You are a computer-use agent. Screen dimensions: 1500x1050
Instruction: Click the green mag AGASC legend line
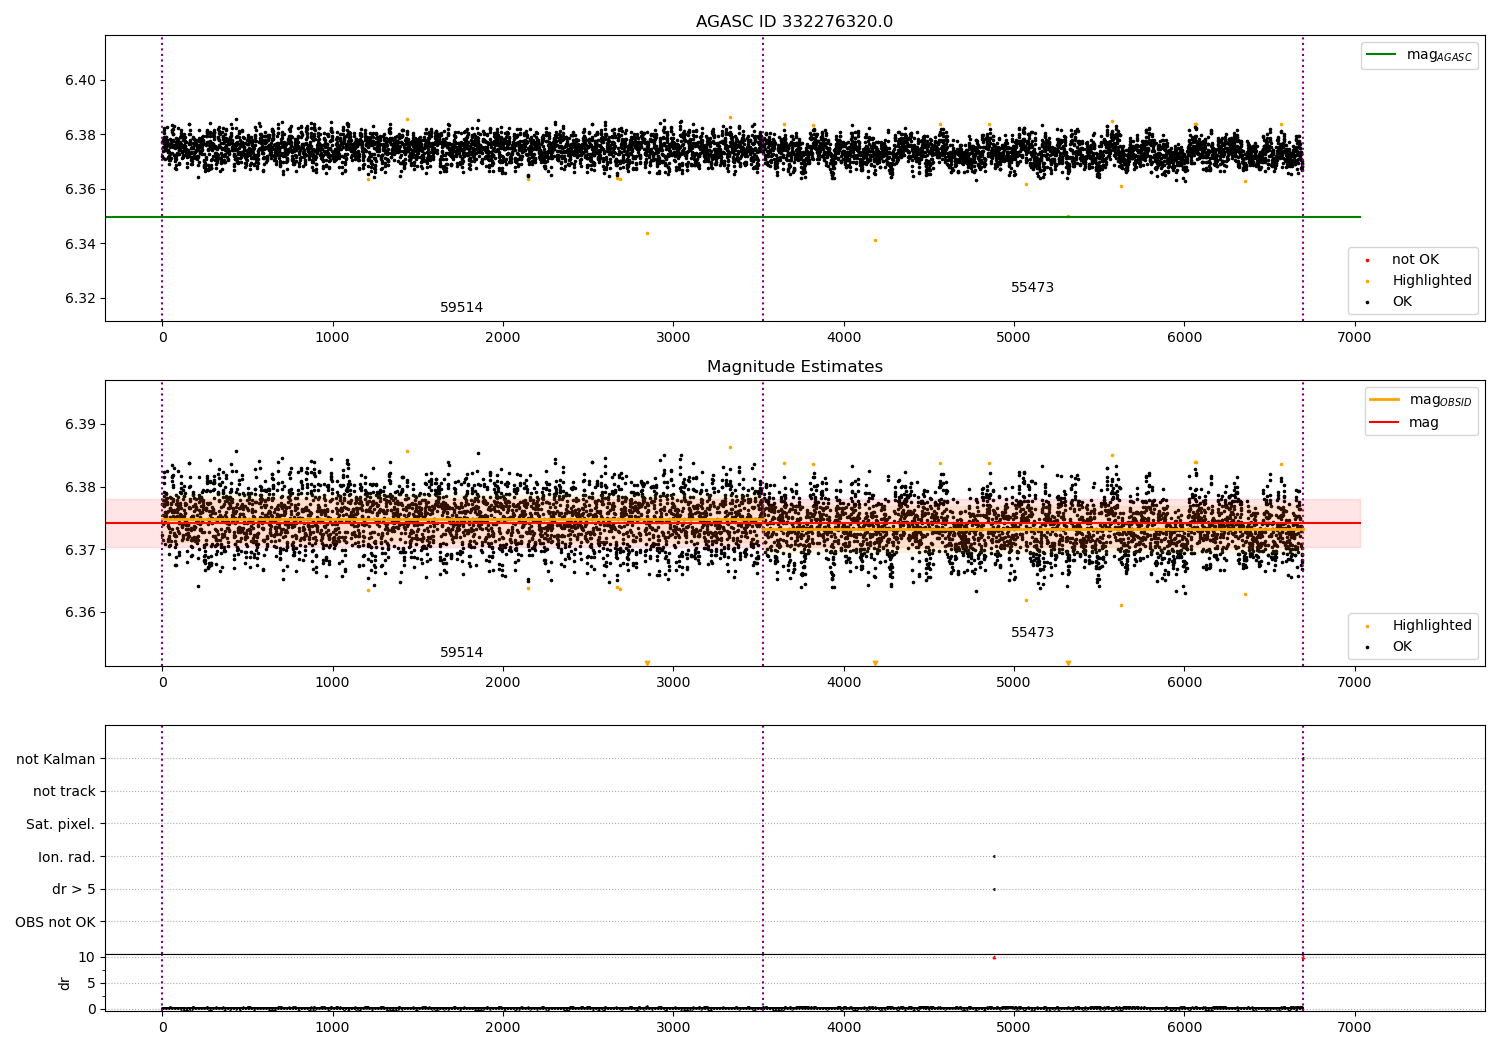click(x=1382, y=55)
